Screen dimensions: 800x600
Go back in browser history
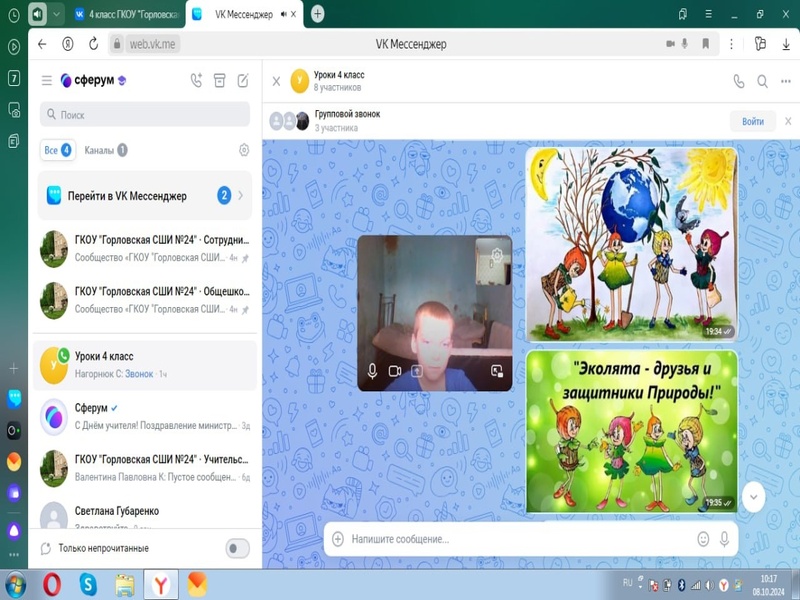coord(42,44)
